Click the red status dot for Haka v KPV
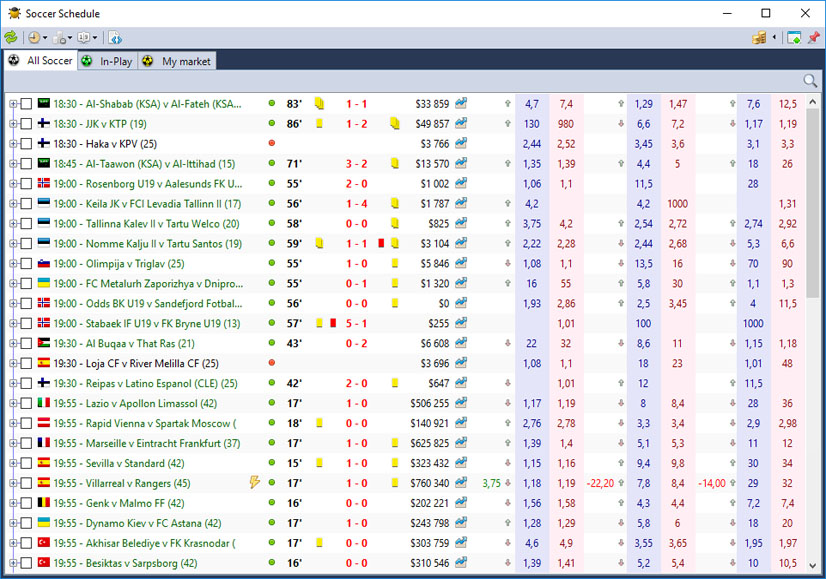The image size is (826, 579). (x=272, y=143)
